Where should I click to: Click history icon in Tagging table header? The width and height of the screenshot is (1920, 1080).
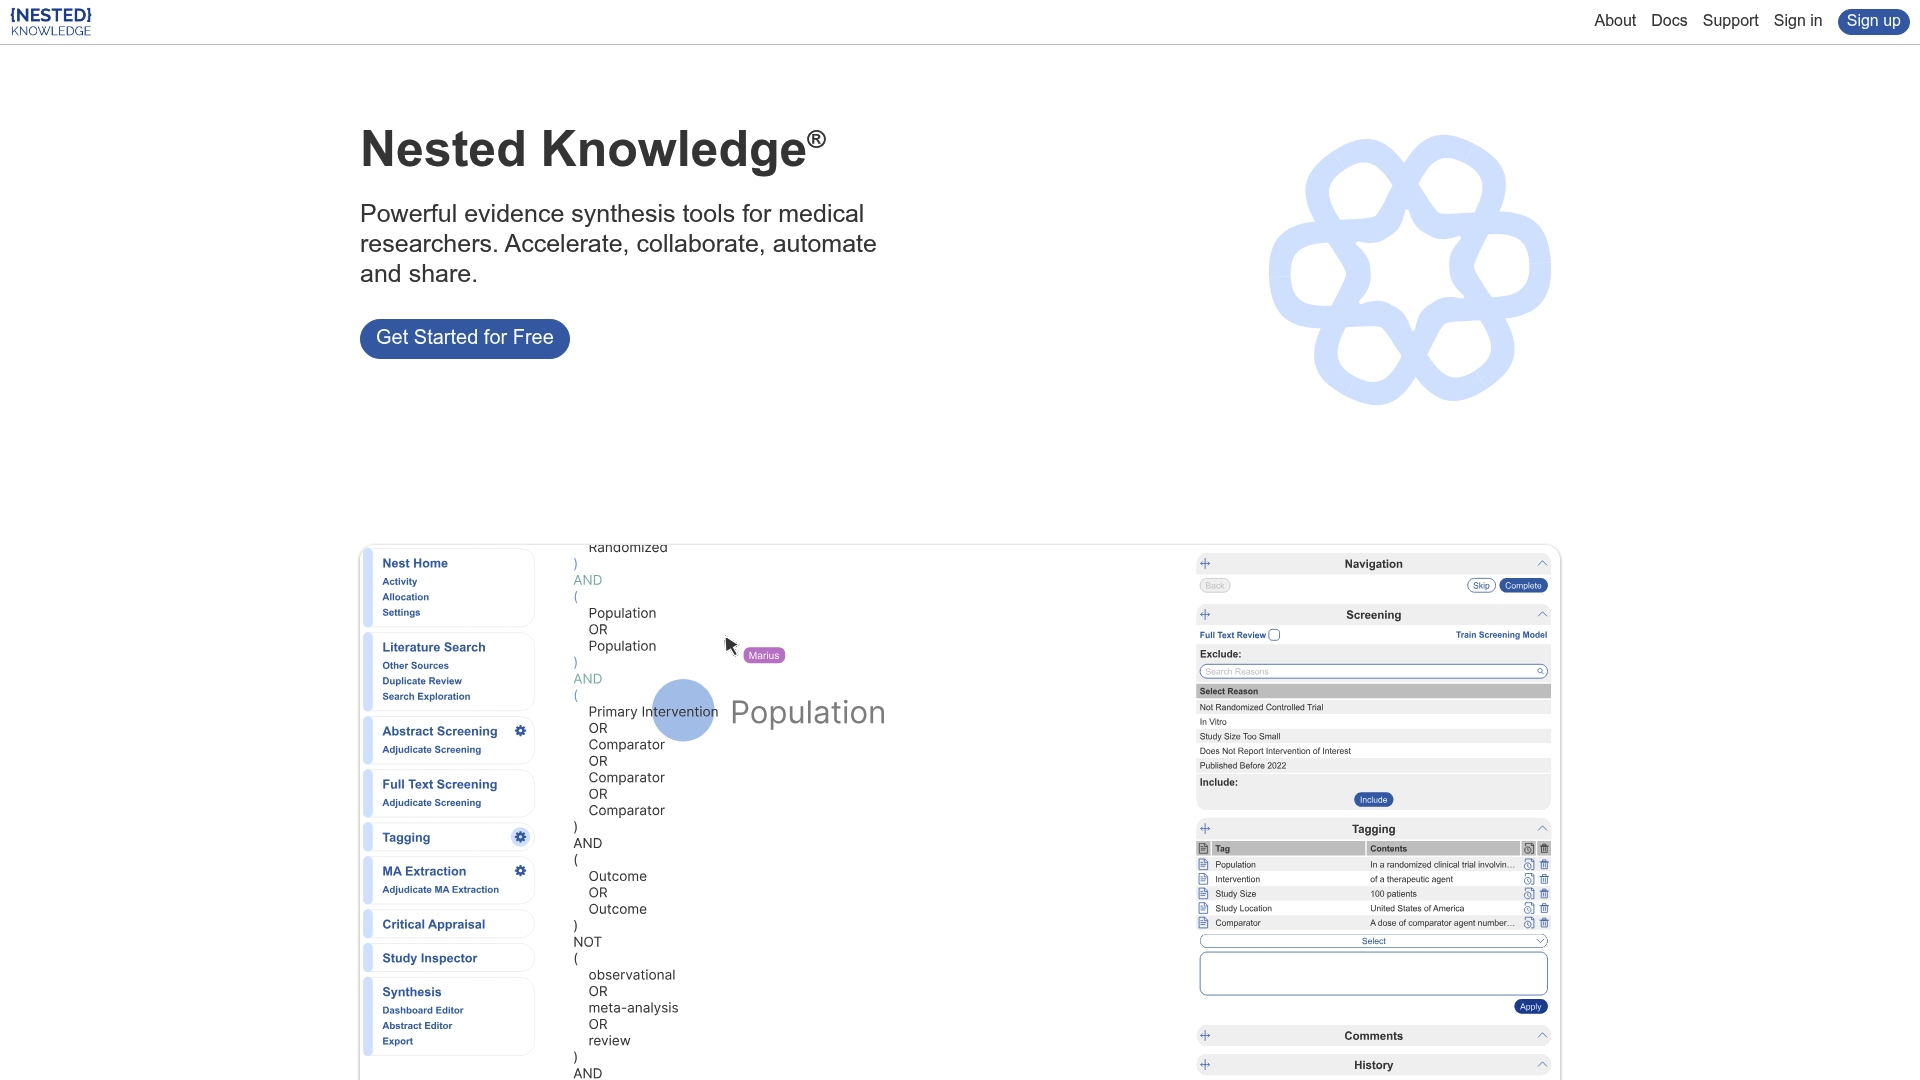[1529, 849]
